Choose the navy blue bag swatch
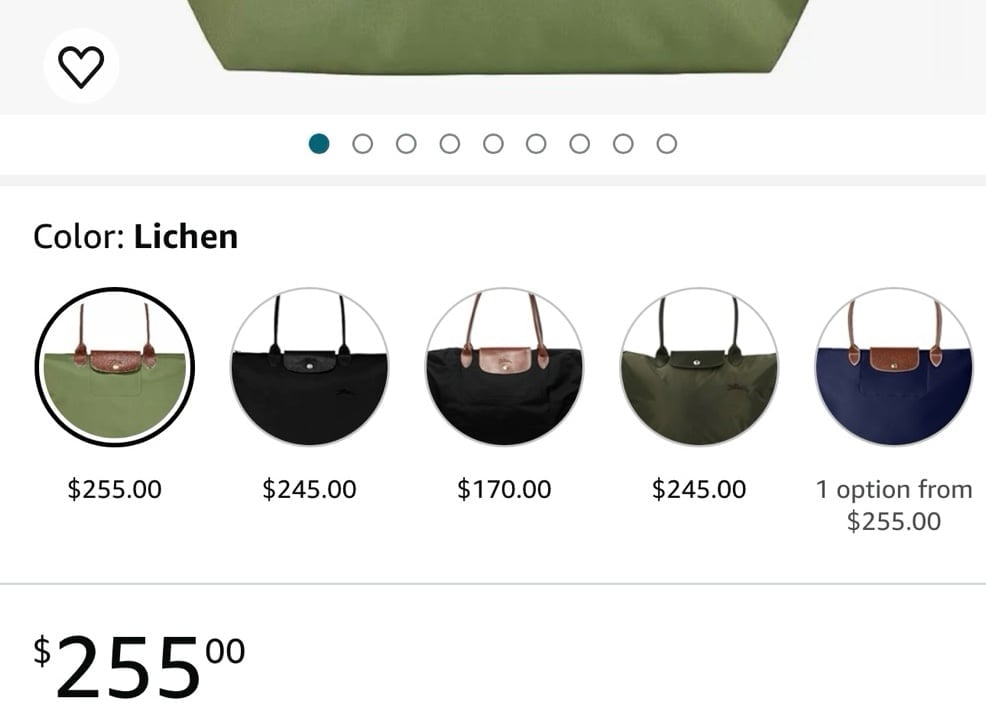This screenshot has width=986, height=714. (x=894, y=367)
